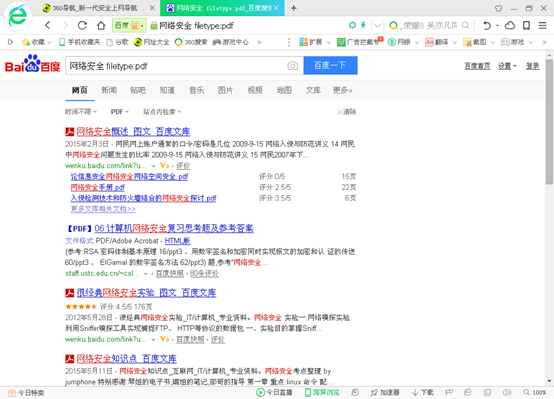
Task: Go to browser home page icon
Action: click(x=101, y=25)
